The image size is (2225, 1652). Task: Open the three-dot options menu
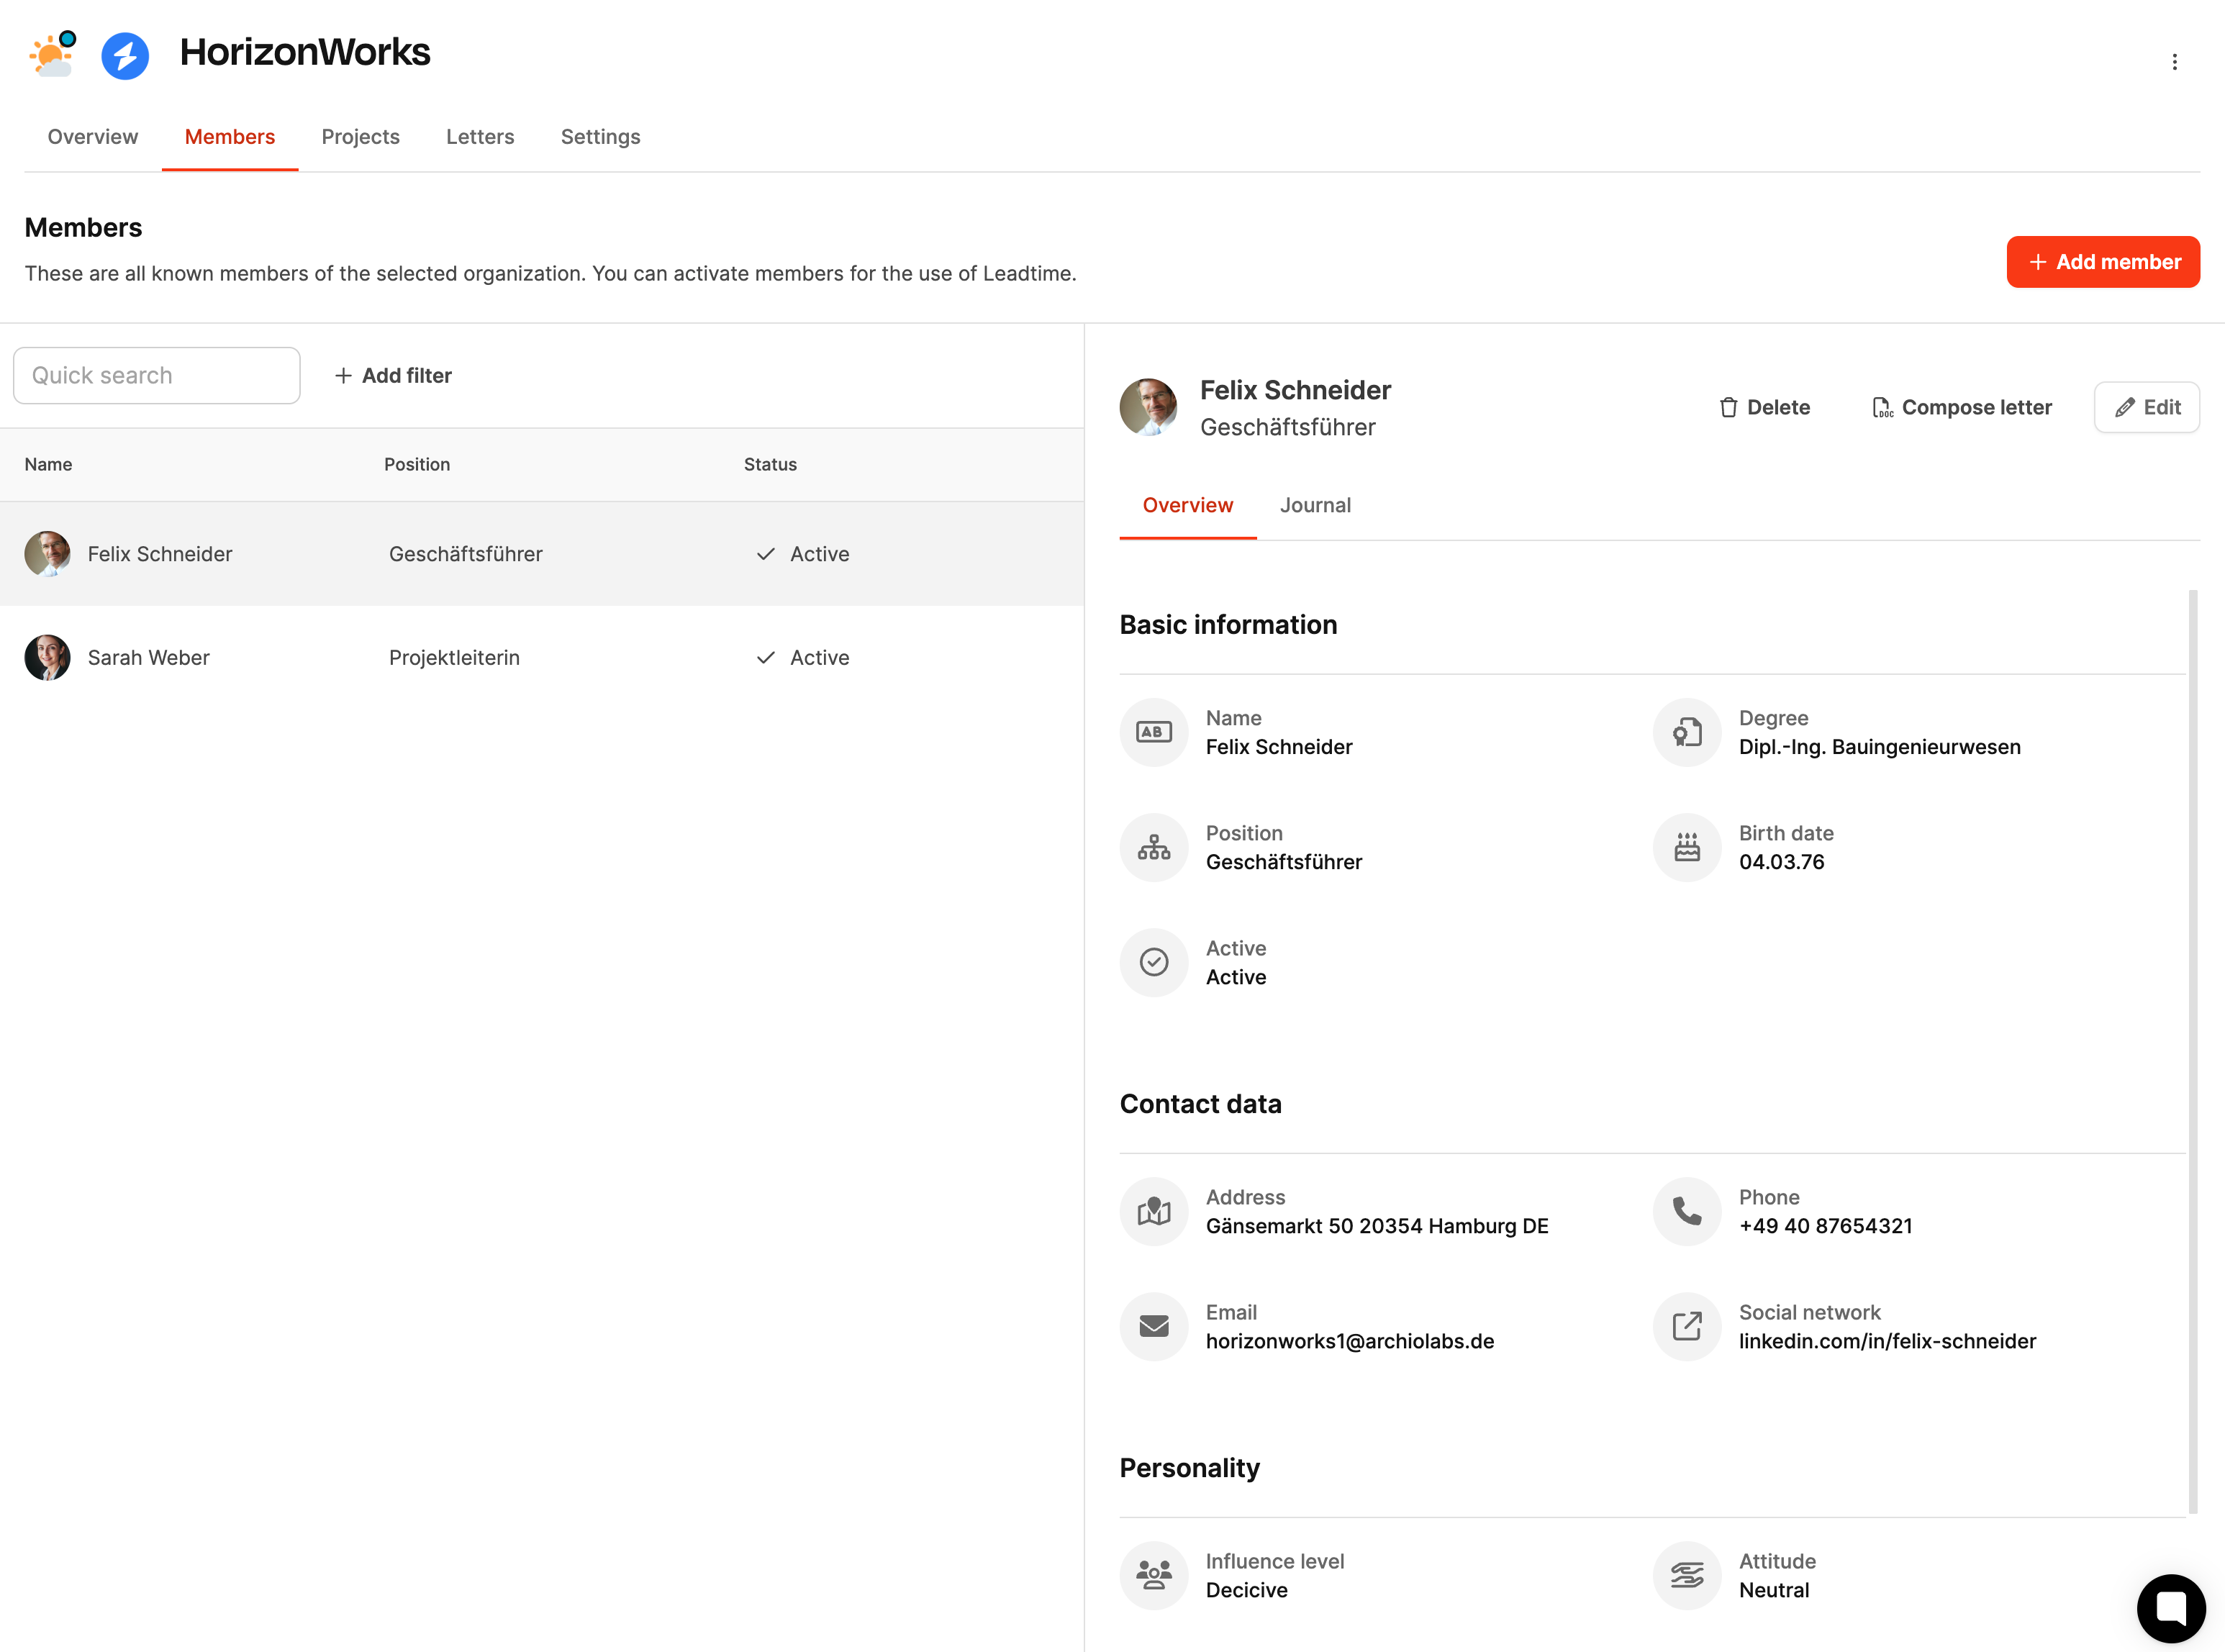coord(2174,62)
